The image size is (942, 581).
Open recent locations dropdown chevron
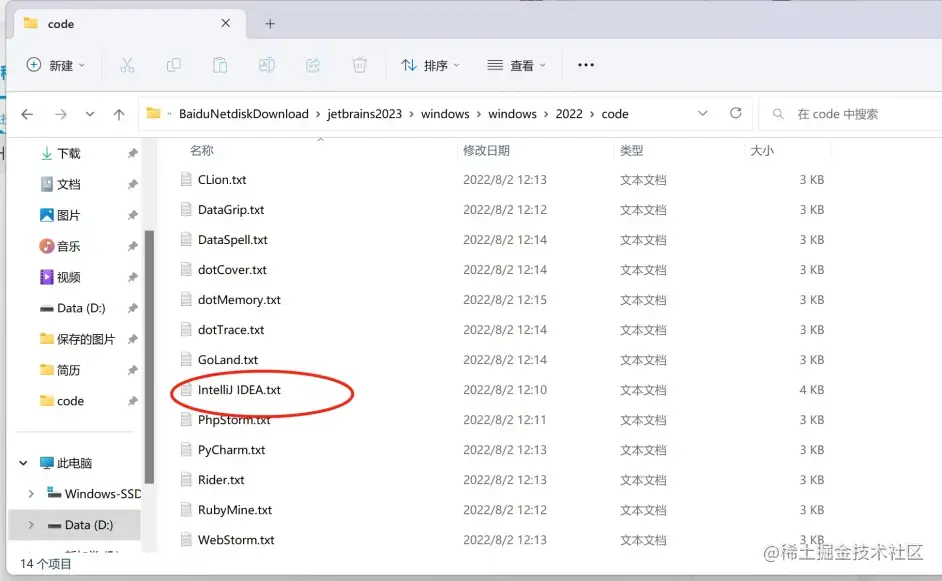(90, 114)
